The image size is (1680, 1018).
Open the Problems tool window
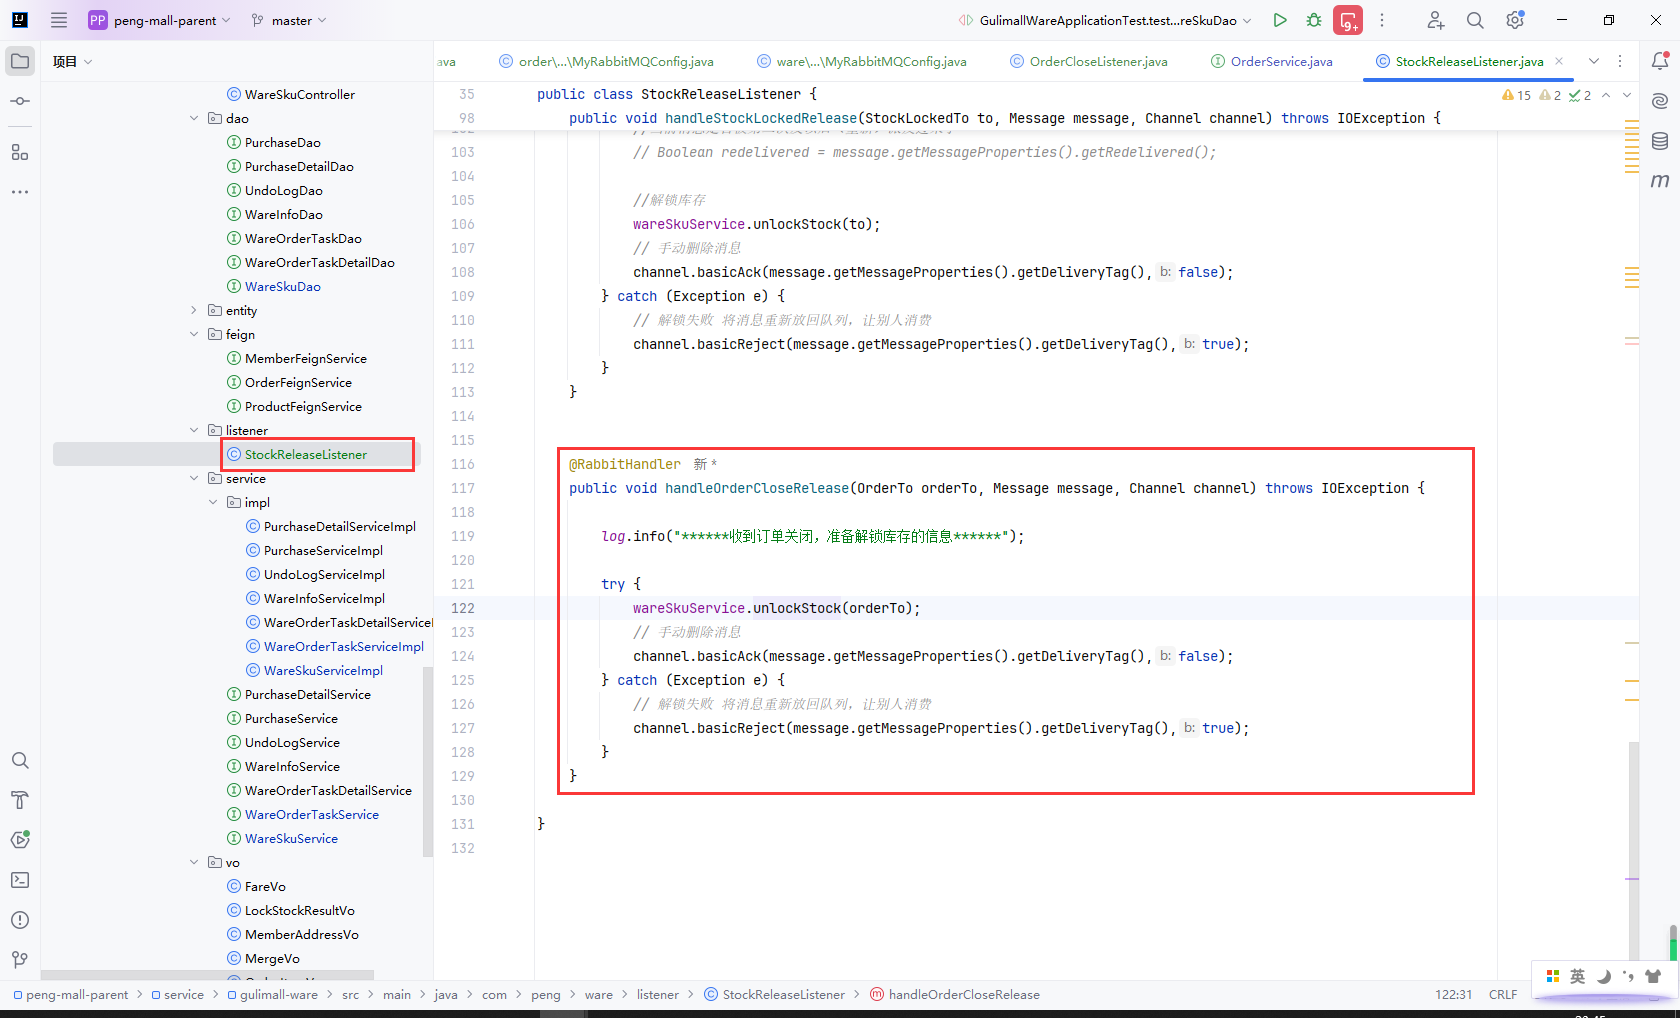pyautogui.click(x=20, y=920)
